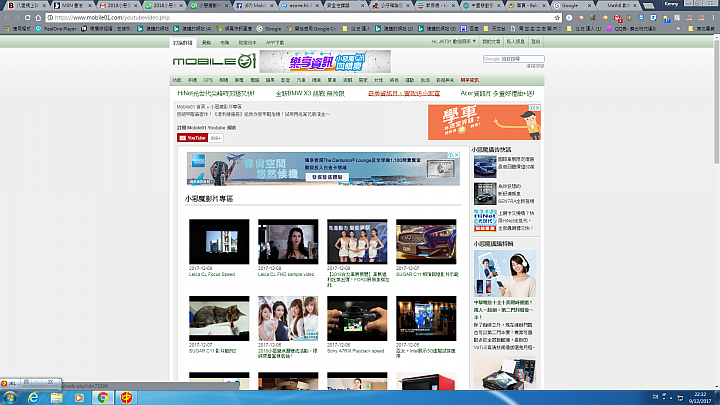The height and width of the screenshot is (405, 720).
Task: Open the Google bookmark in bookmarks bar
Action: click(269, 28)
